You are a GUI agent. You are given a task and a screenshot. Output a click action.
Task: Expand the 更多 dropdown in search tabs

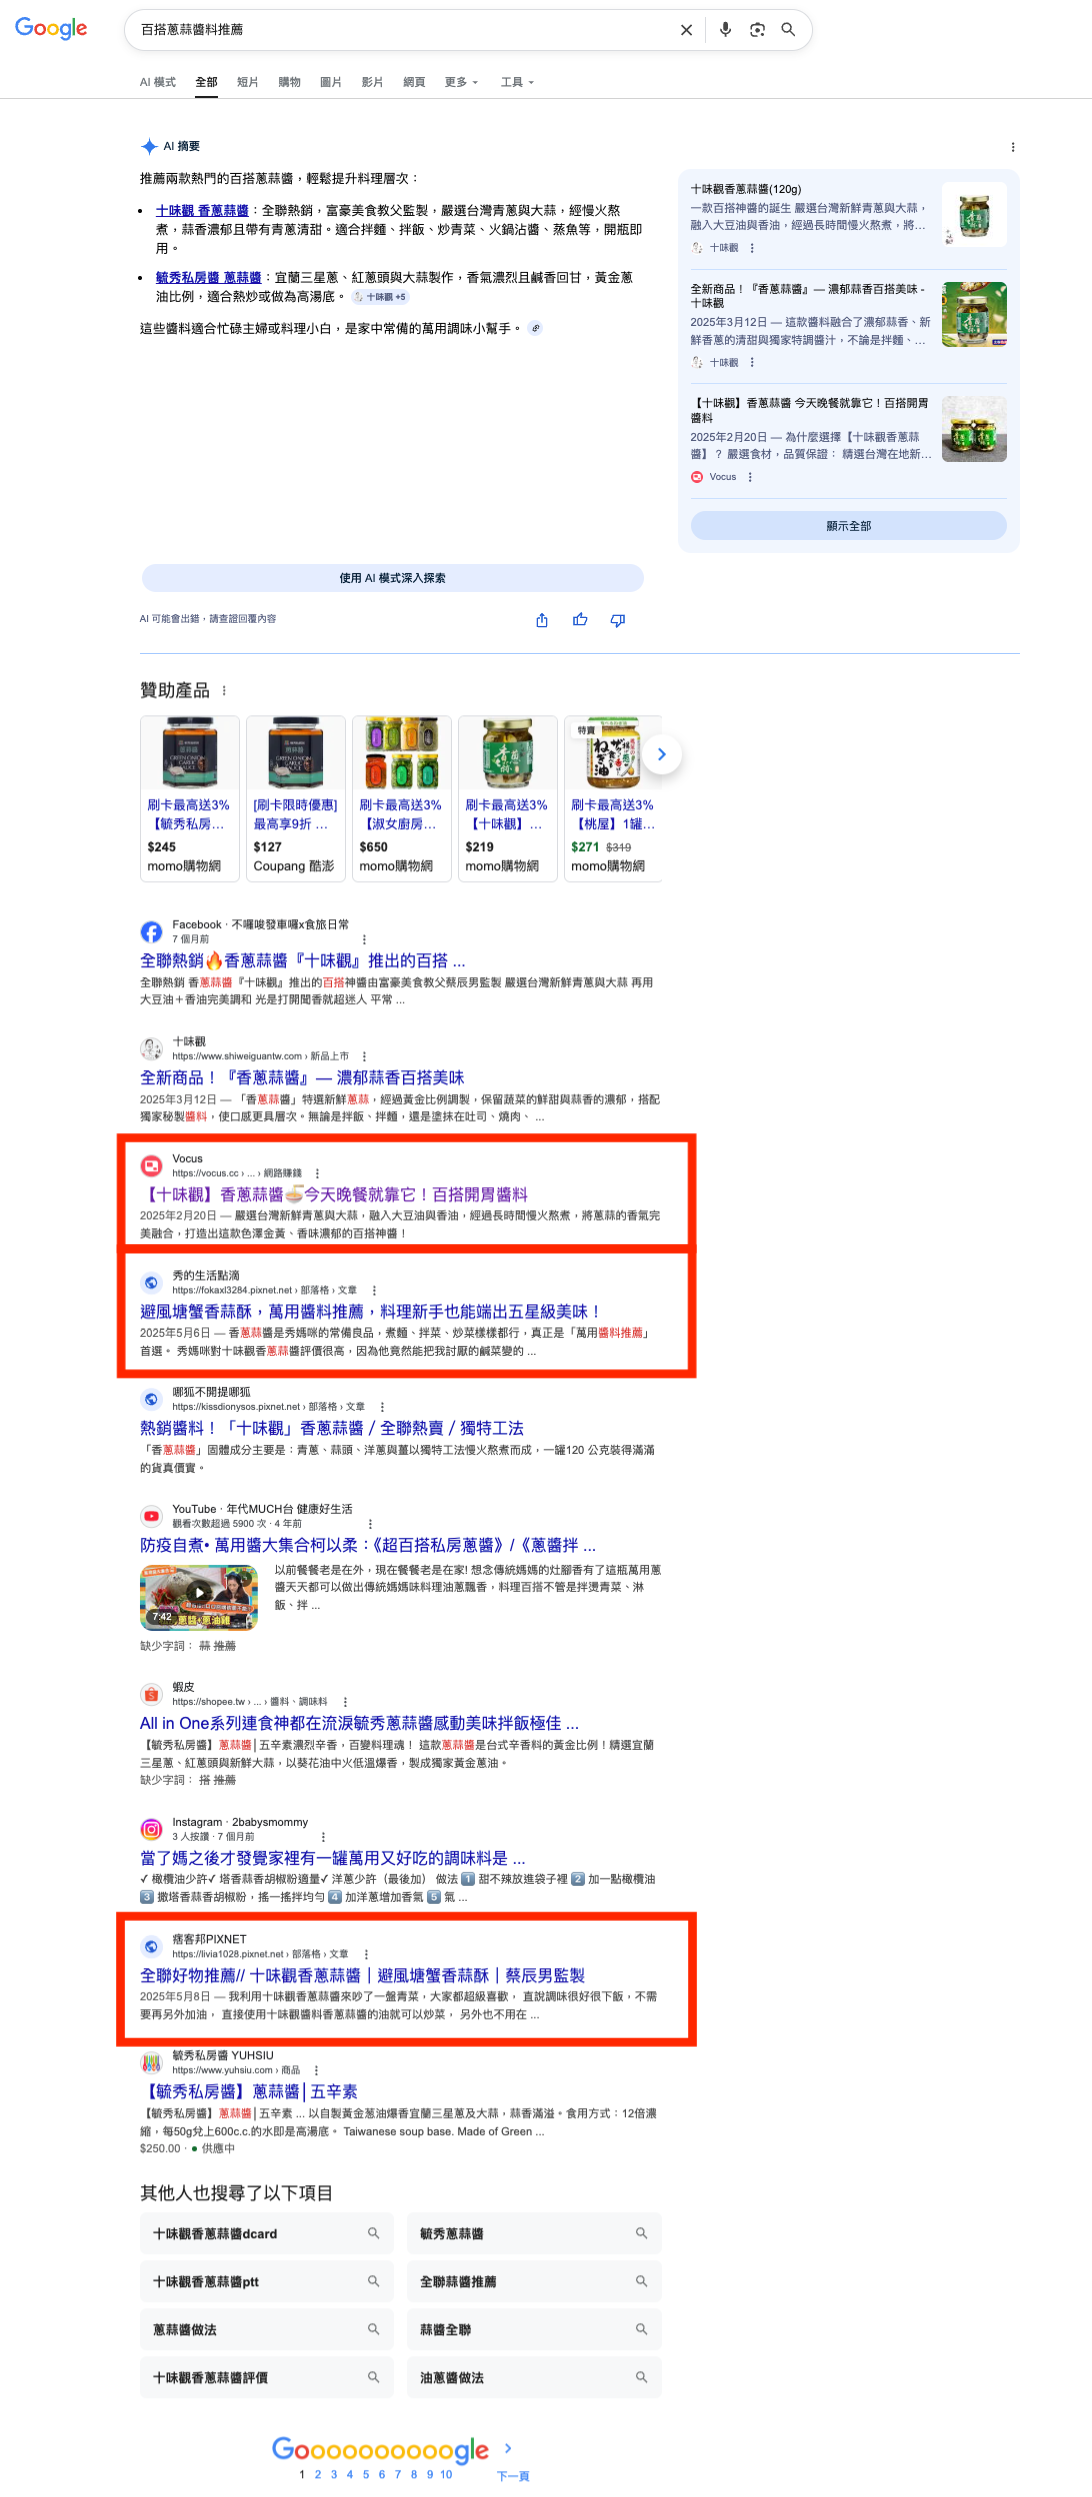(x=461, y=82)
